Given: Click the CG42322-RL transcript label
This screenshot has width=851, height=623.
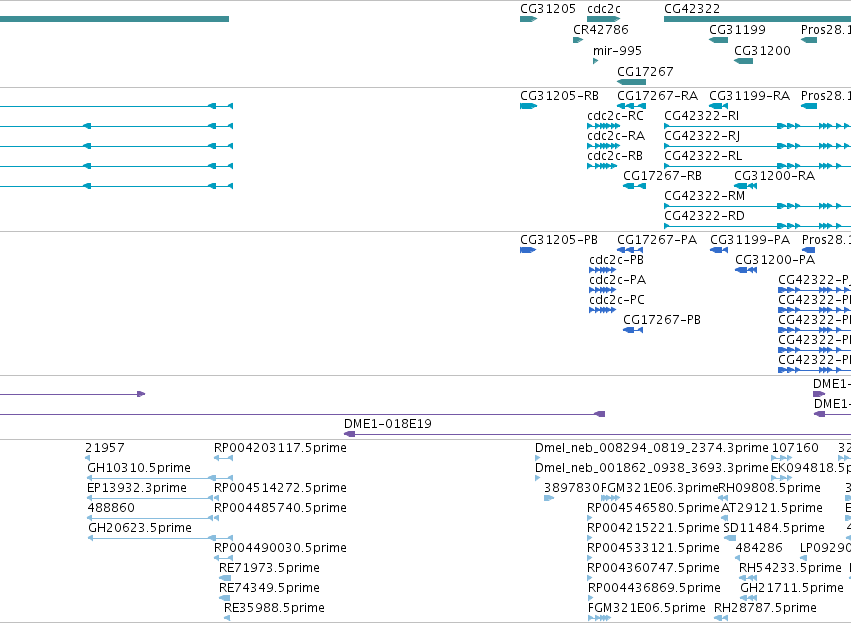Looking at the screenshot, I should [703, 156].
